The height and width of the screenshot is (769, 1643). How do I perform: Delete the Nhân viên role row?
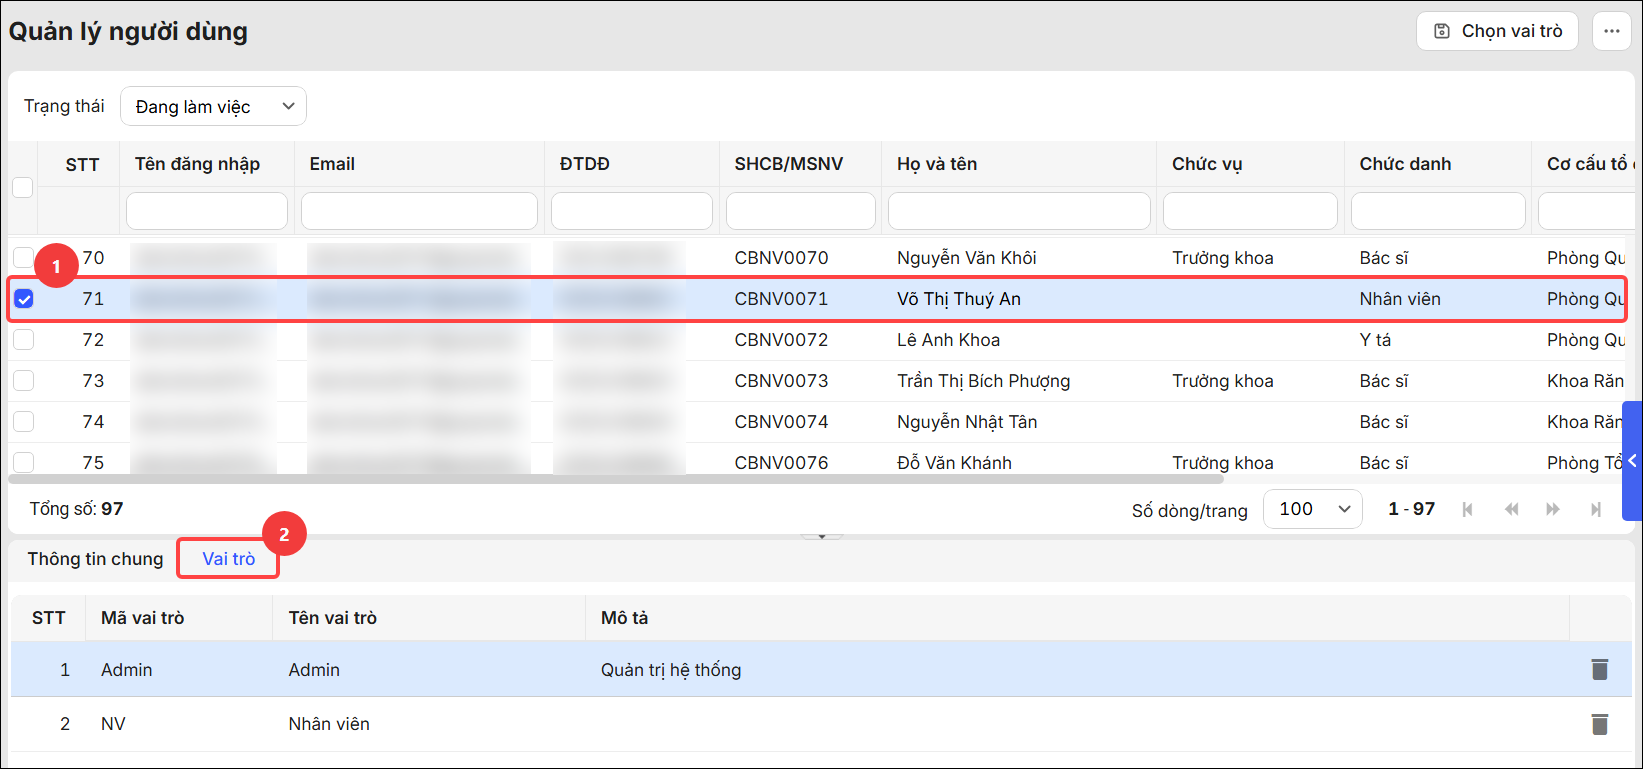(x=1599, y=723)
